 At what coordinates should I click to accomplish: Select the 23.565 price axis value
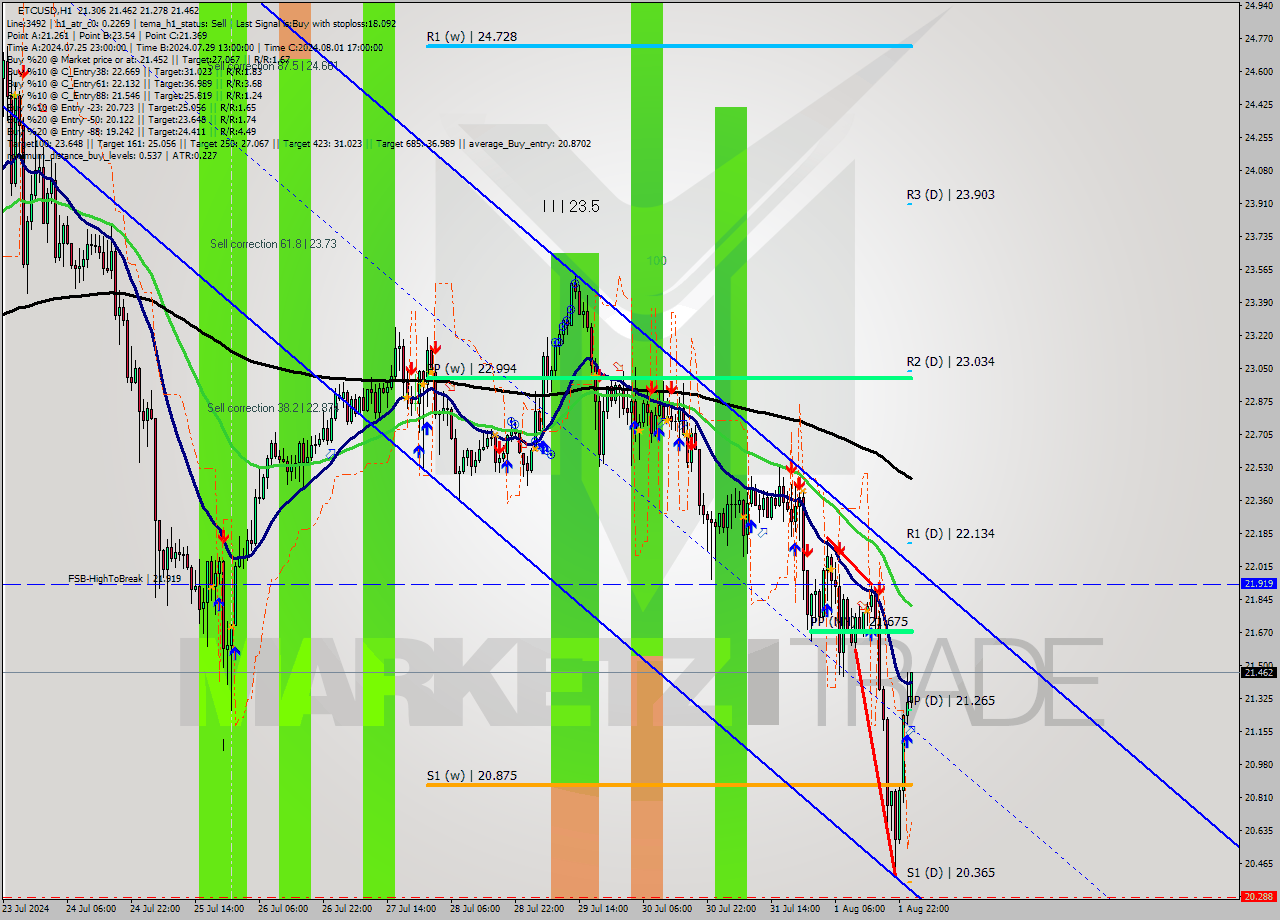coord(1257,270)
